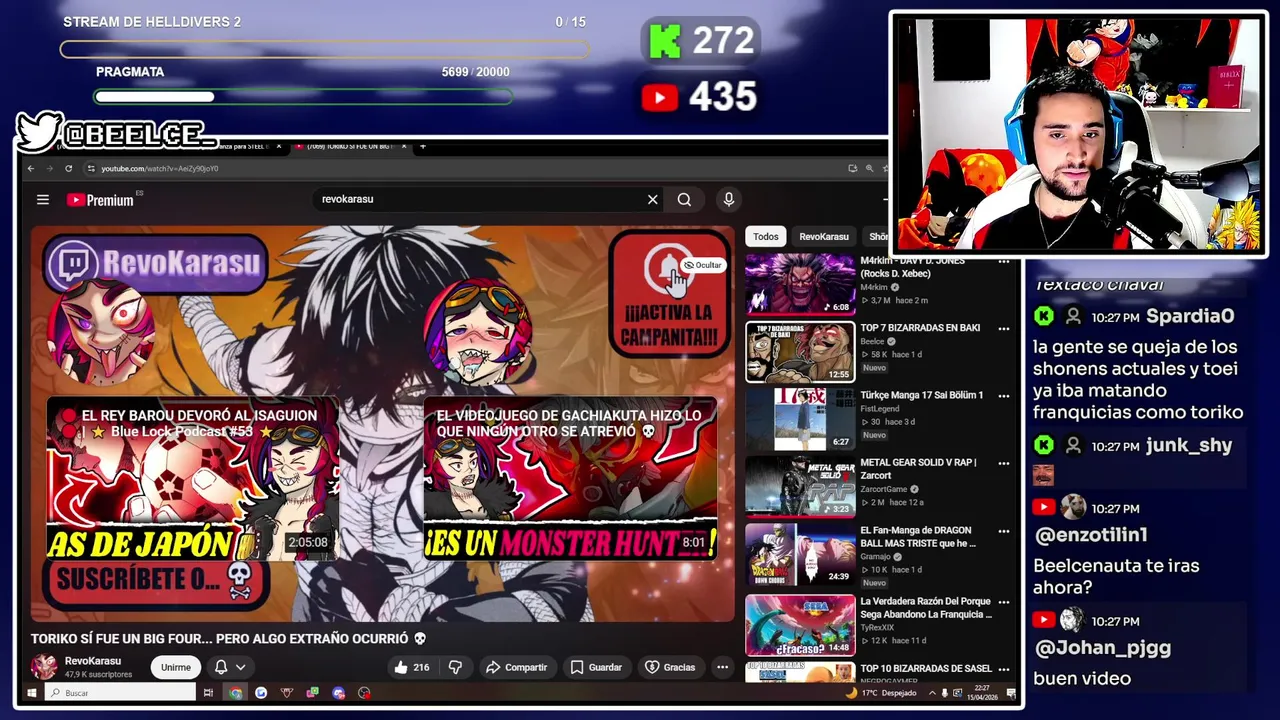
Task: Go forward in the browser
Action: coord(50,168)
